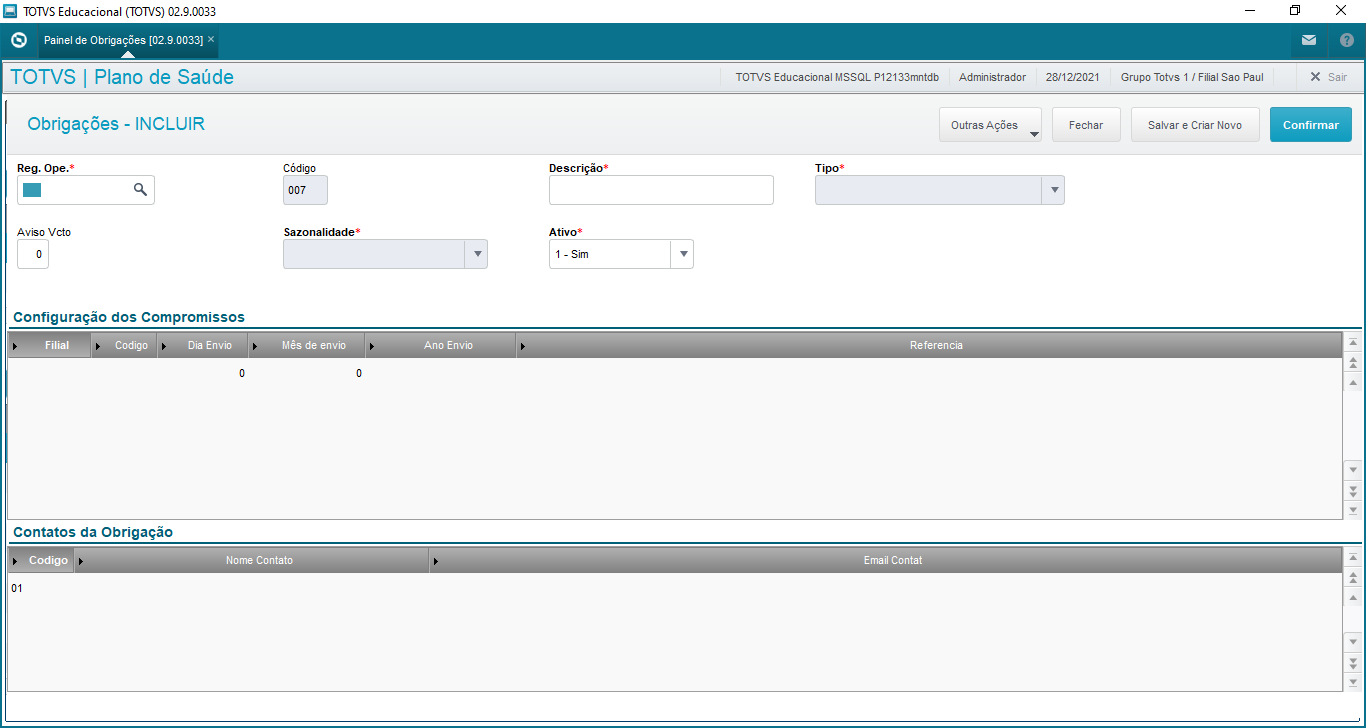Image resolution: width=1366 pixels, height=728 pixels.
Task: Move up one row in Compromissos grid
Action: point(1353,383)
